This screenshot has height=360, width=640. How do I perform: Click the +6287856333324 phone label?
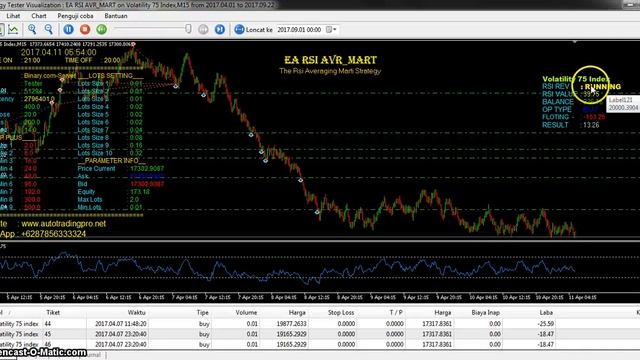[x=53, y=234]
